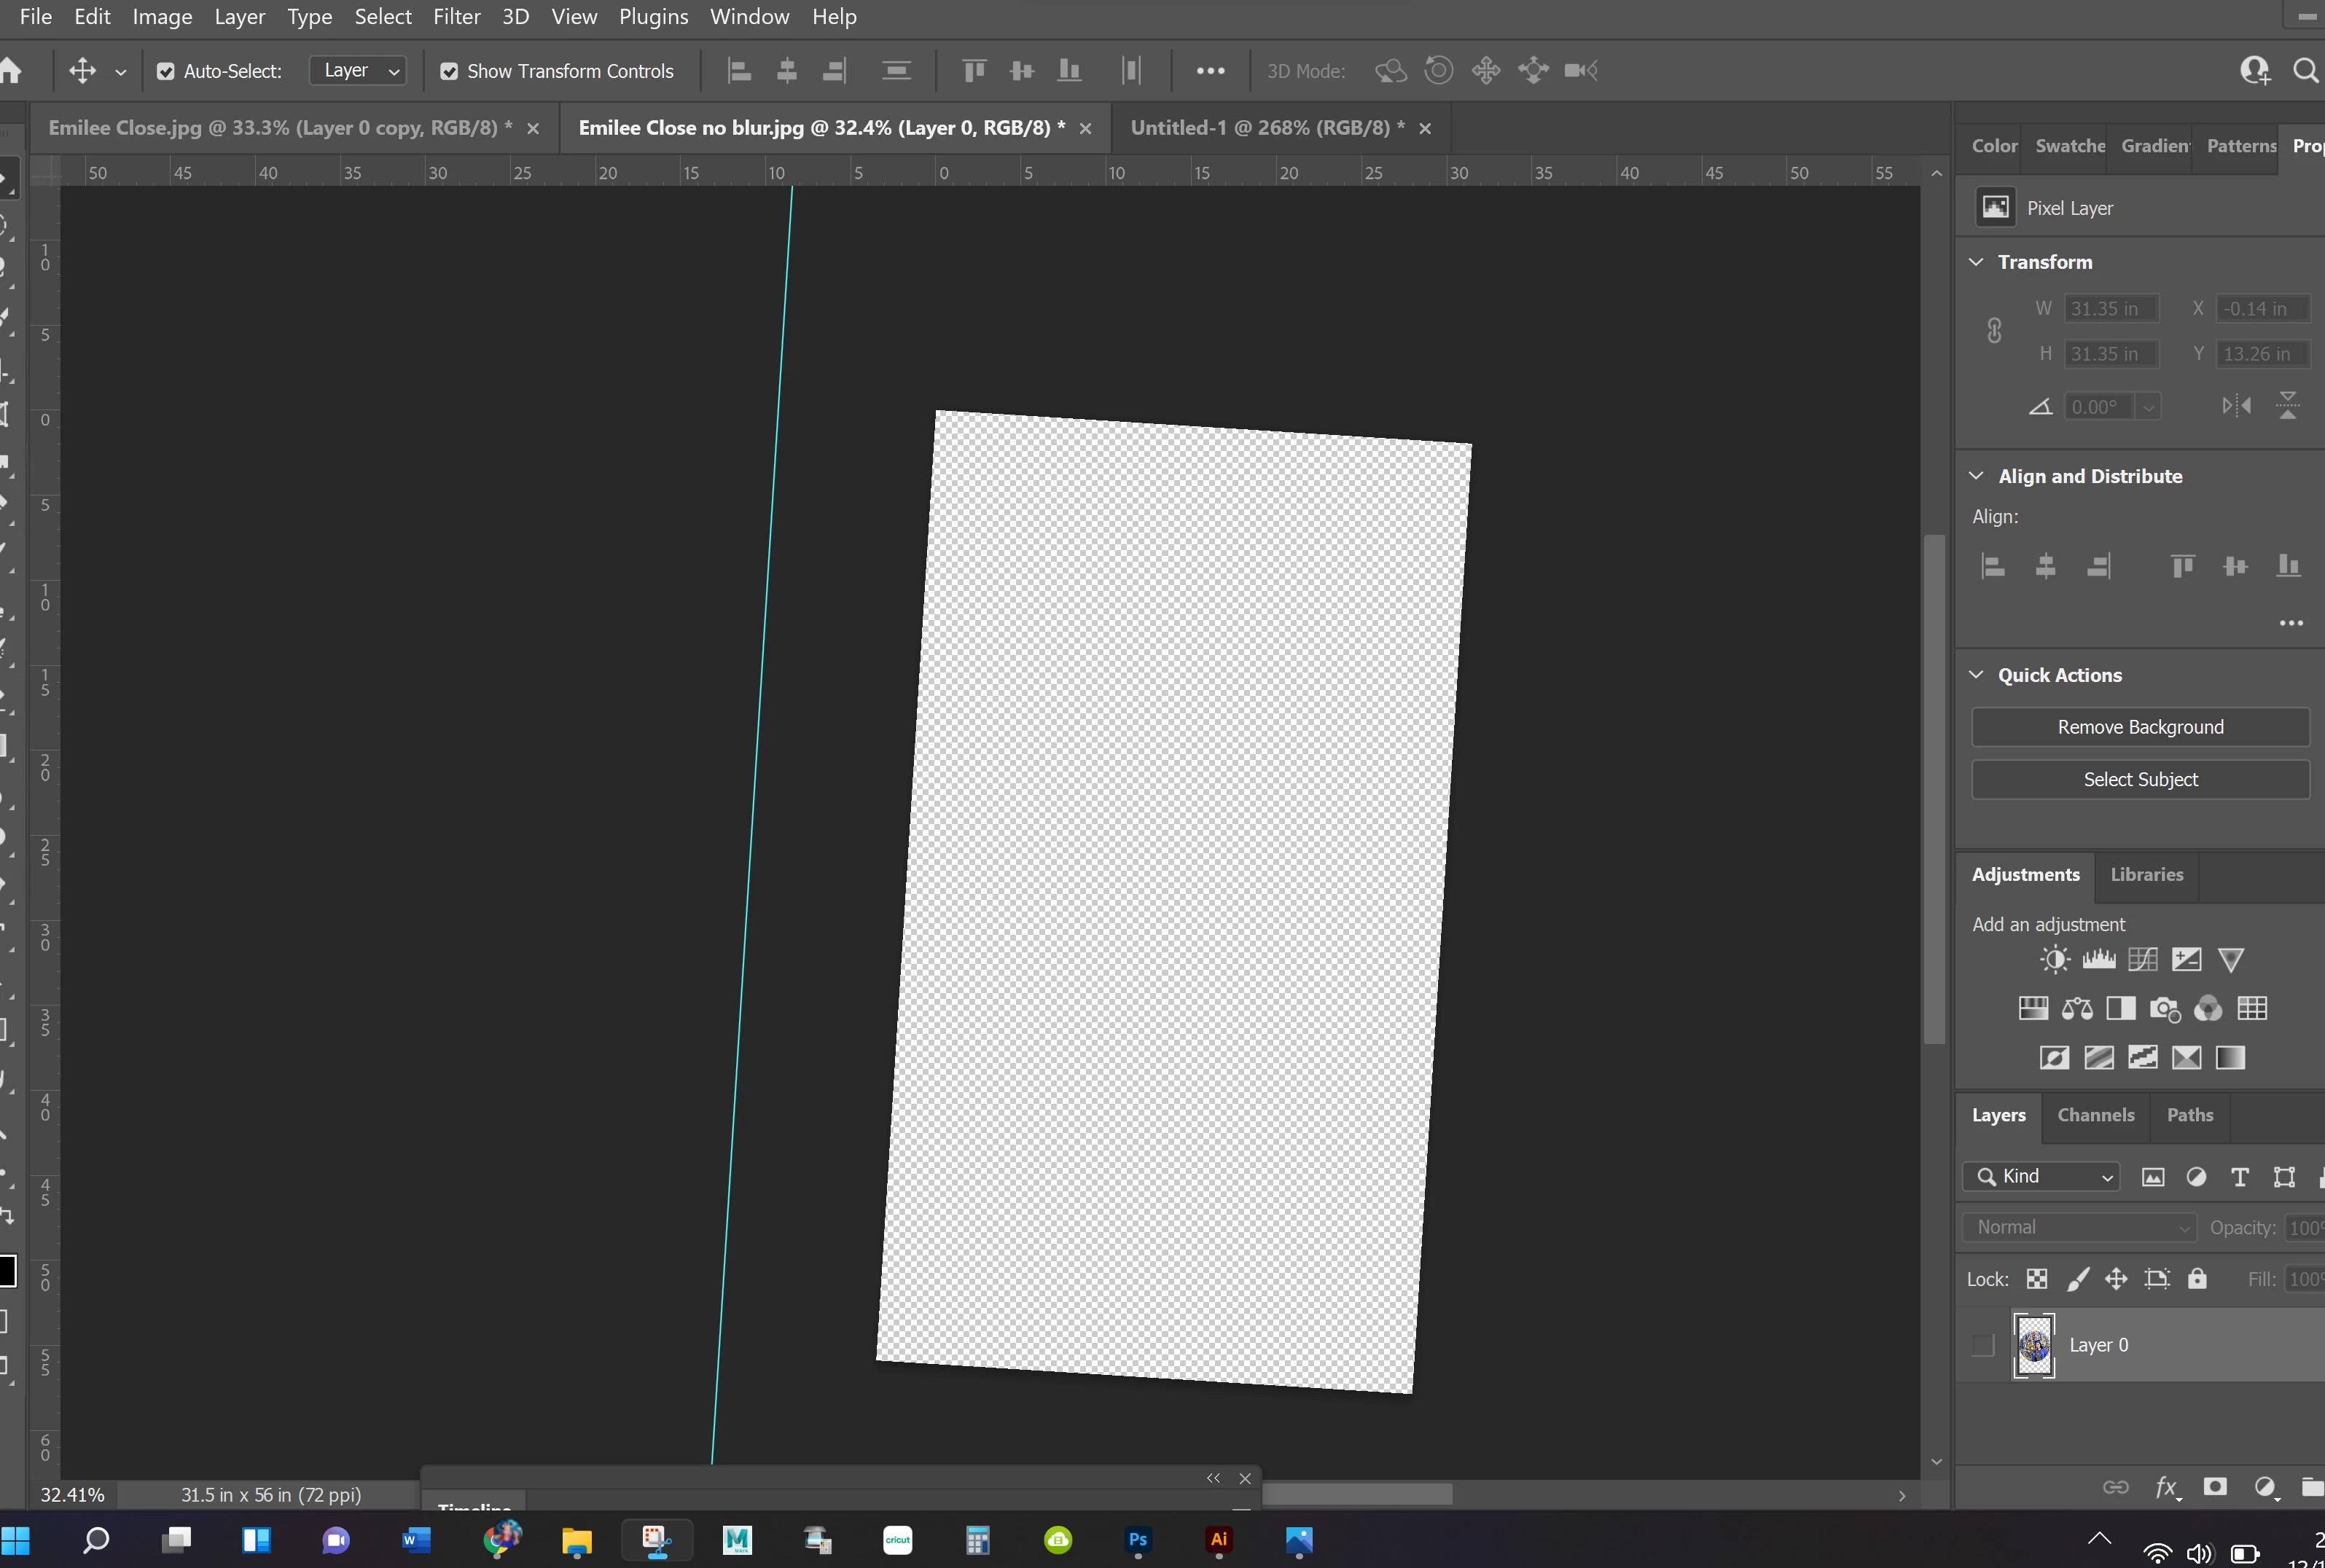
Task: Click the Brightness/Contrast adjustment icon
Action: point(2054,960)
